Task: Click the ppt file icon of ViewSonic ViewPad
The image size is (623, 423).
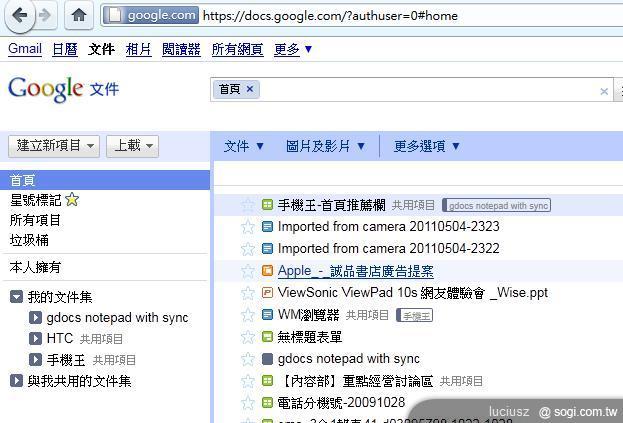Action: tap(267, 293)
